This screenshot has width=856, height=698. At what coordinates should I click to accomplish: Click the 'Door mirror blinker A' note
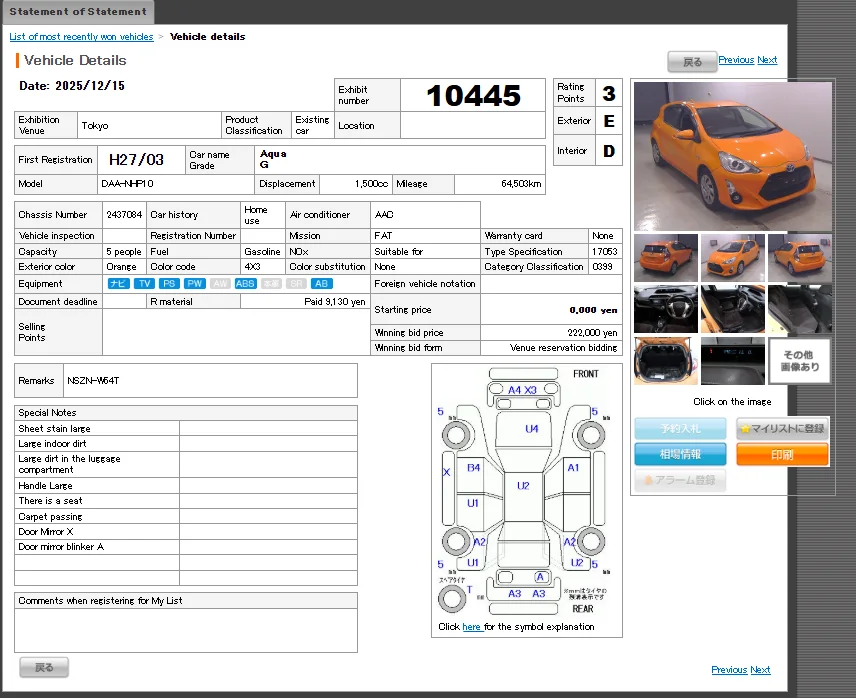tap(61, 546)
